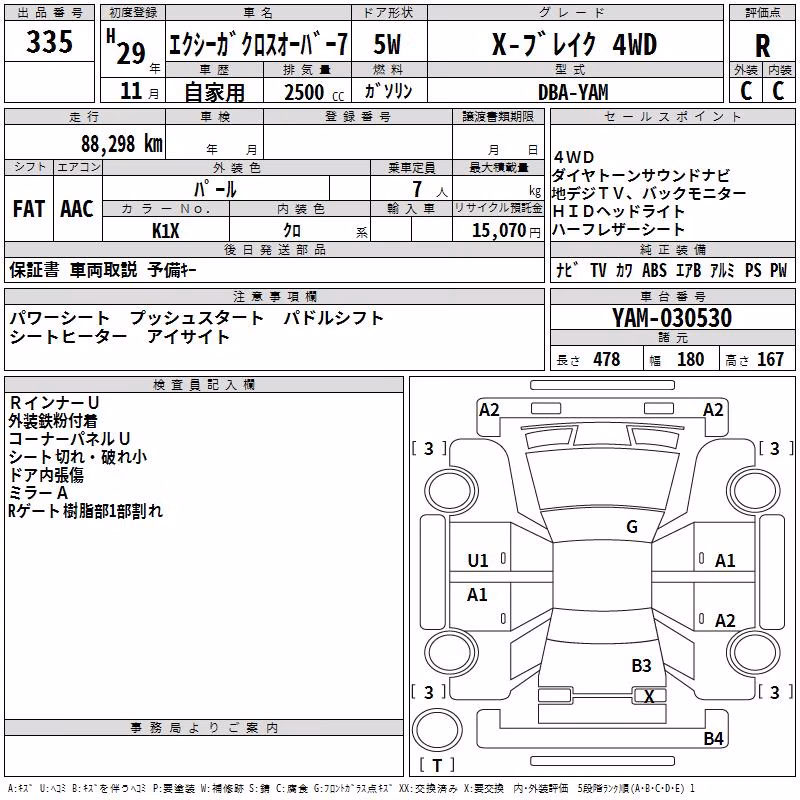Select sales point ダイヤトーンサウンドナビ
The width and height of the screenshot is (800, 800).
point(641,176)
